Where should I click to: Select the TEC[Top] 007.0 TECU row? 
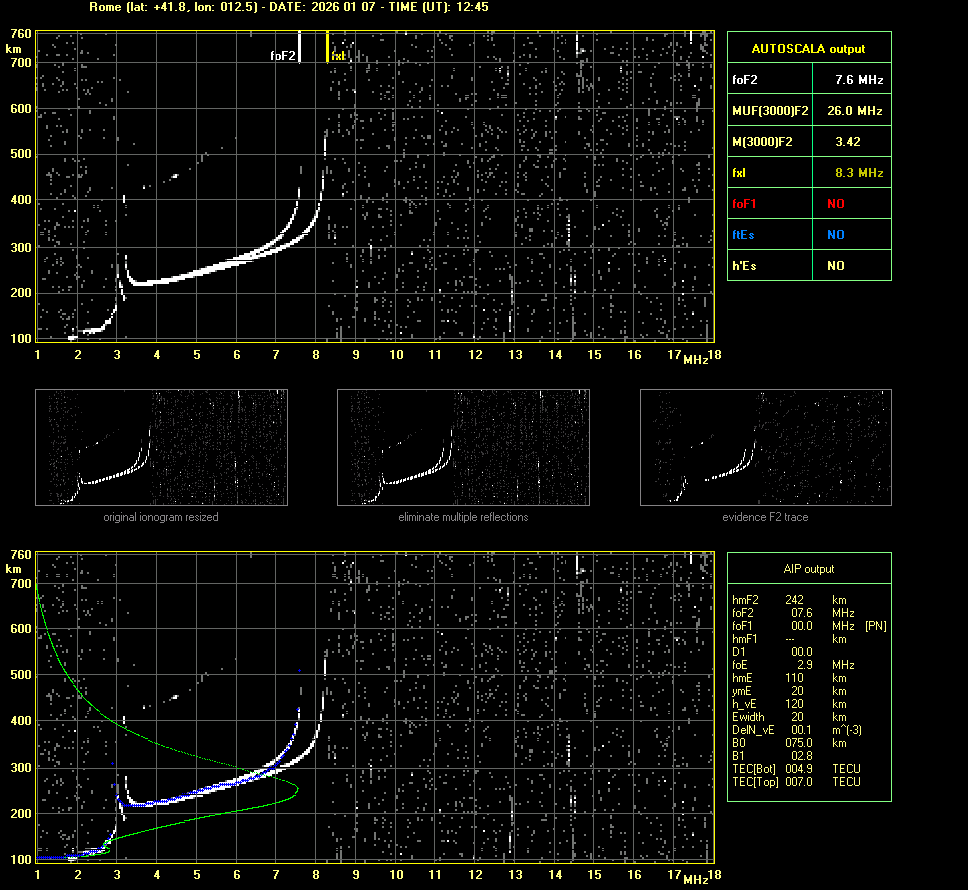click(x=796, y=781)
